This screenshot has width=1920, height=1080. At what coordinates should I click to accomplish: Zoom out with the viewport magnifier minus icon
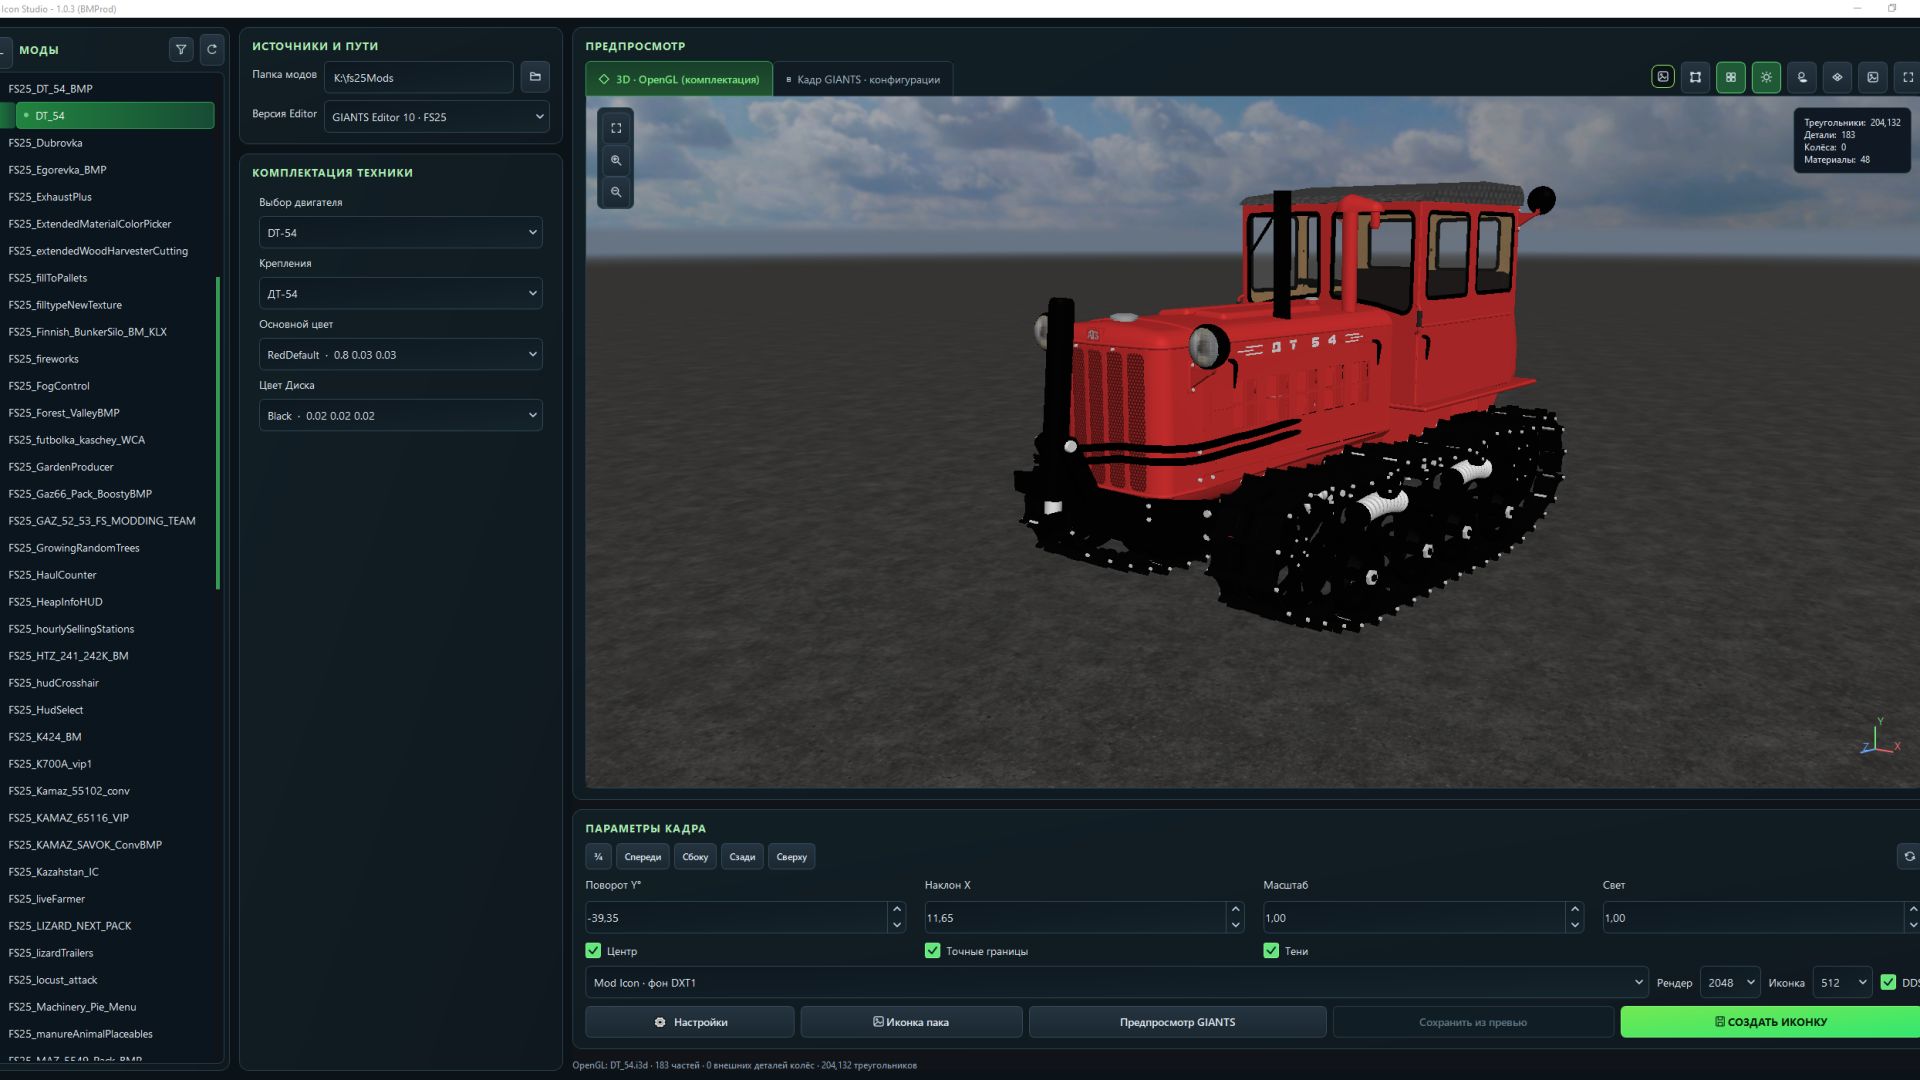click(616, 192)
